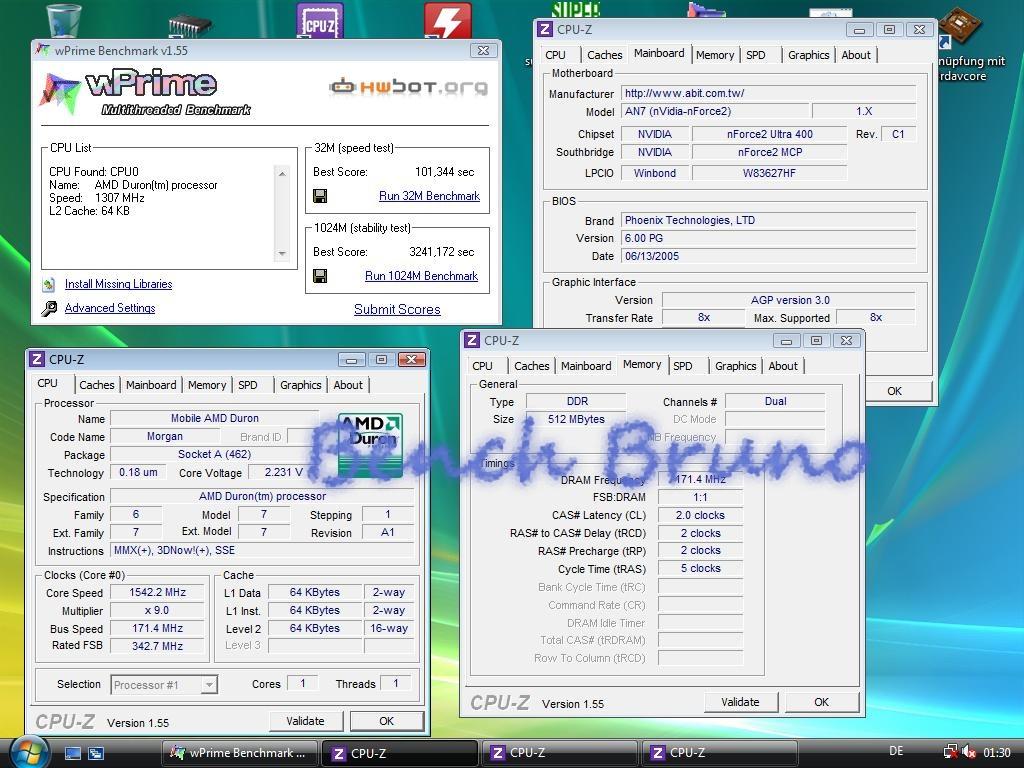The height and width of the screenshot is (768, 1024).
Task: Click the window switcher quick launch icon
Action: (x=95, y=753)
